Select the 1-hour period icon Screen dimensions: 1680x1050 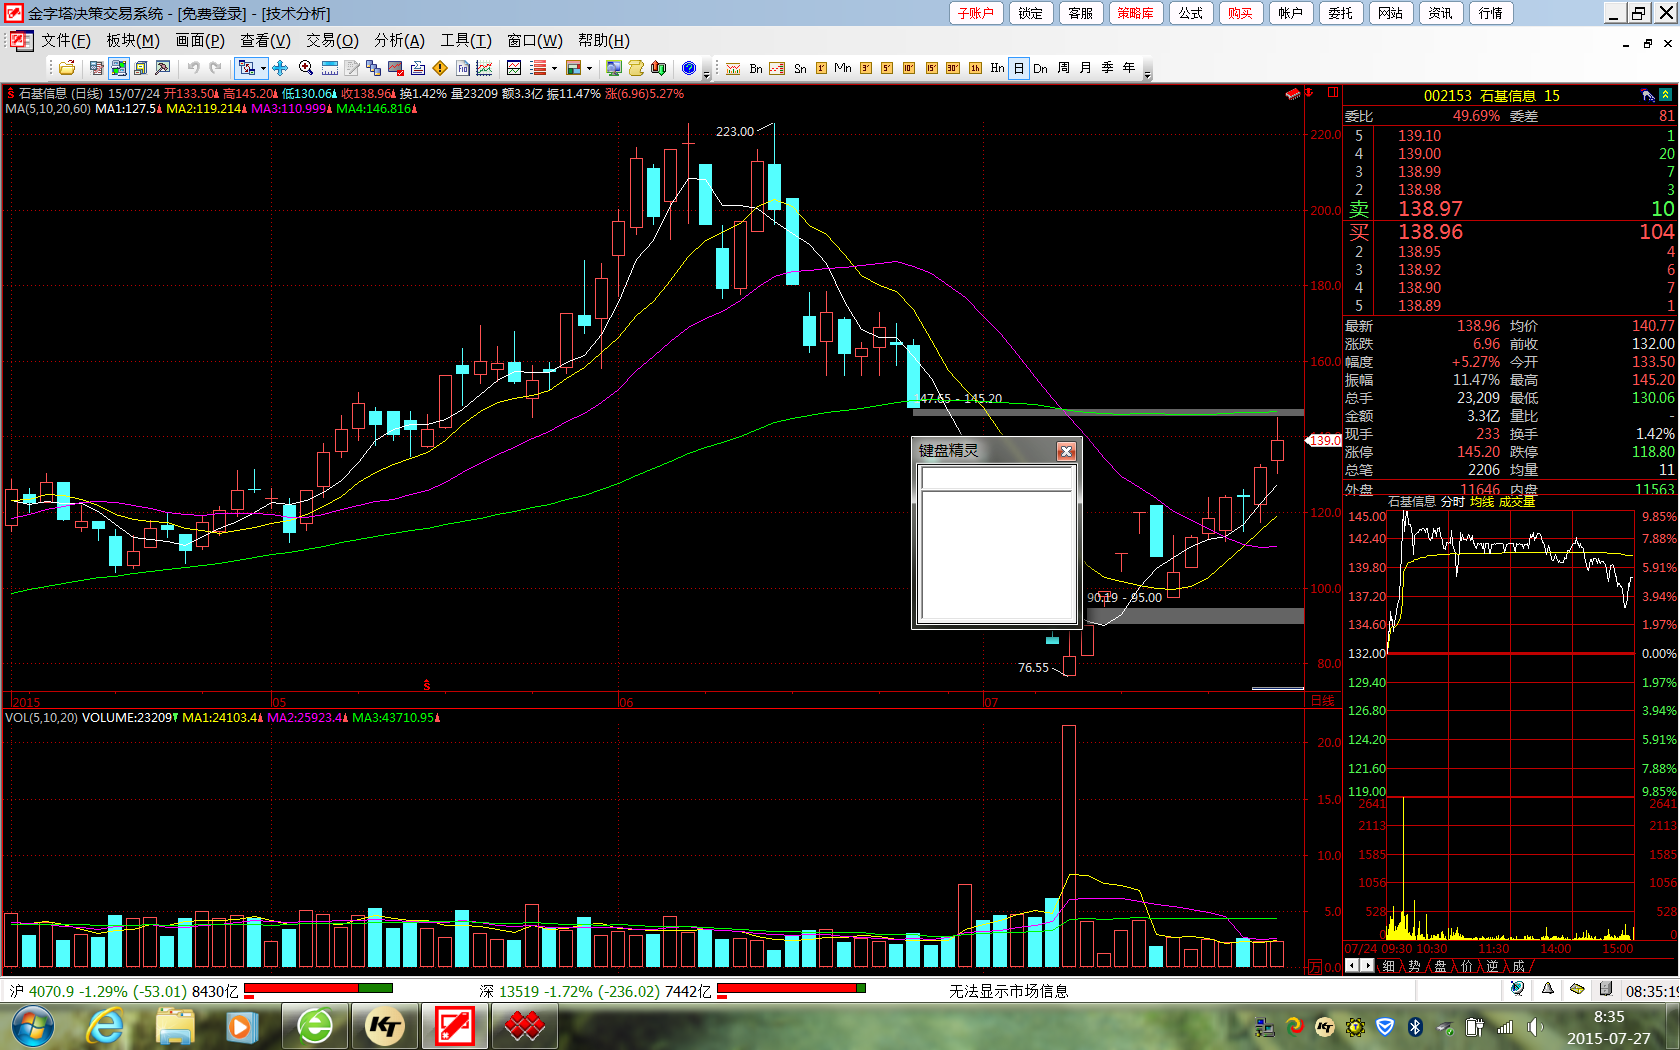click(x=975, y=68)
